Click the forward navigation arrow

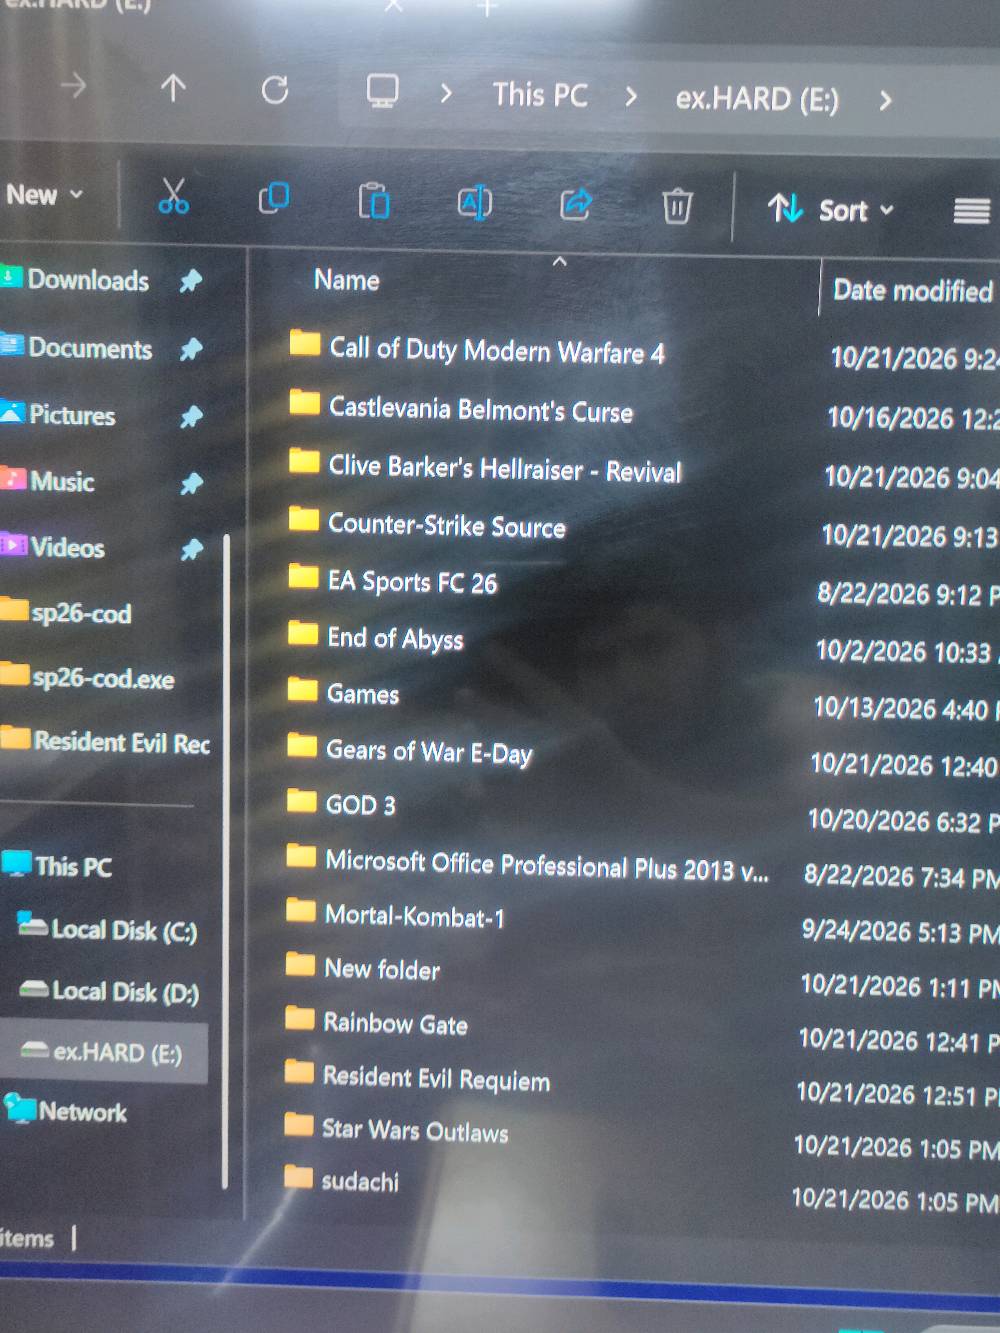coord(73,87)
